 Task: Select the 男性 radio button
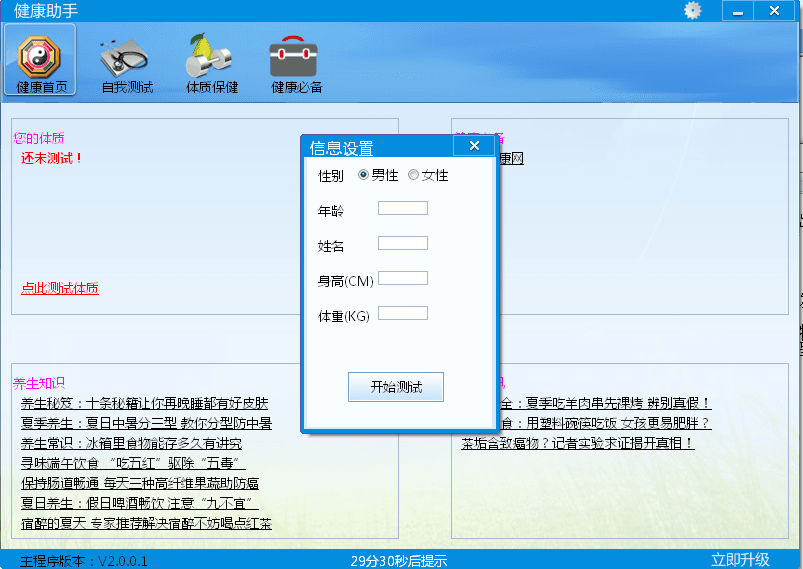[363, 176]
